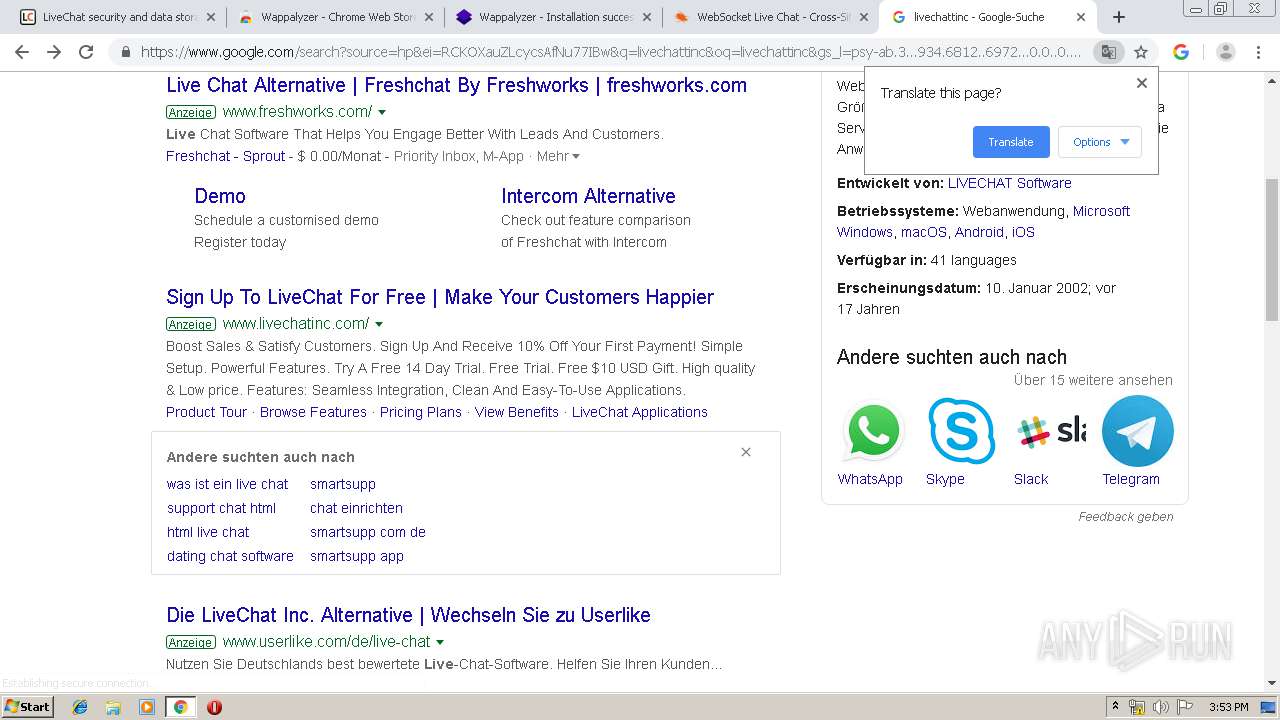Screen dimensions: 1280x720
Task: Click 'Über 15 weitere ansehen' link
Action: [x=1093, y=380]
